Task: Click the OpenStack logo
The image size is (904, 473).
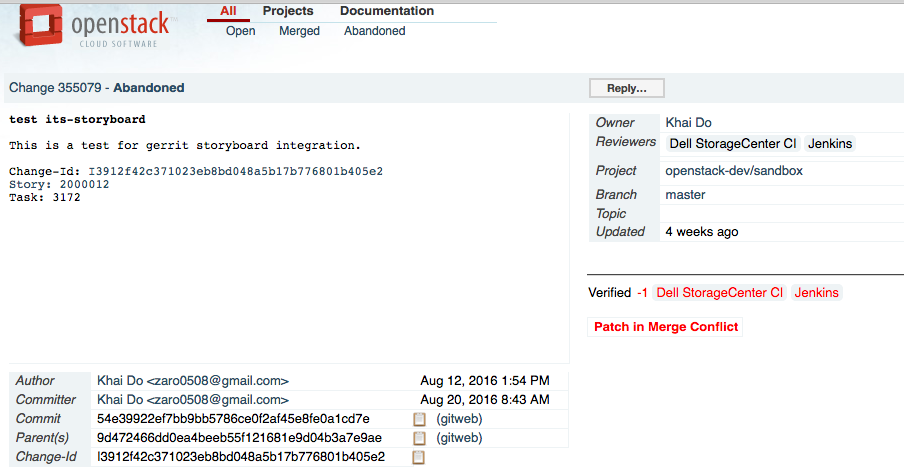Action: pyautogui.click(x=92, y=27)
